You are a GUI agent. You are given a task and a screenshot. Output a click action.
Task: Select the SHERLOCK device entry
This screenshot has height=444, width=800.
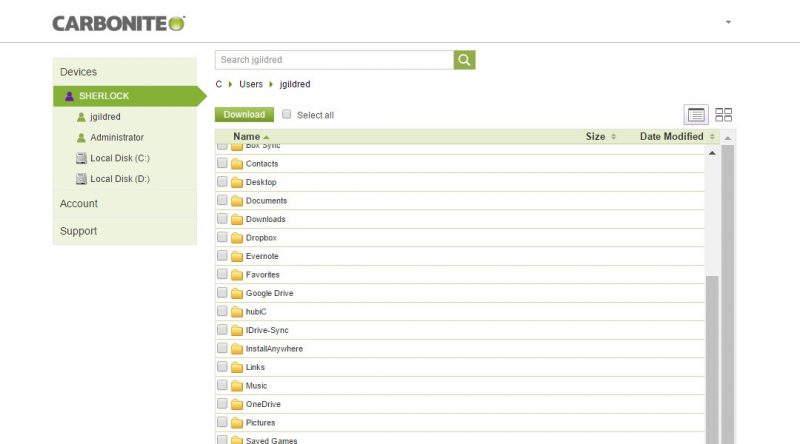tap(124, 96)
